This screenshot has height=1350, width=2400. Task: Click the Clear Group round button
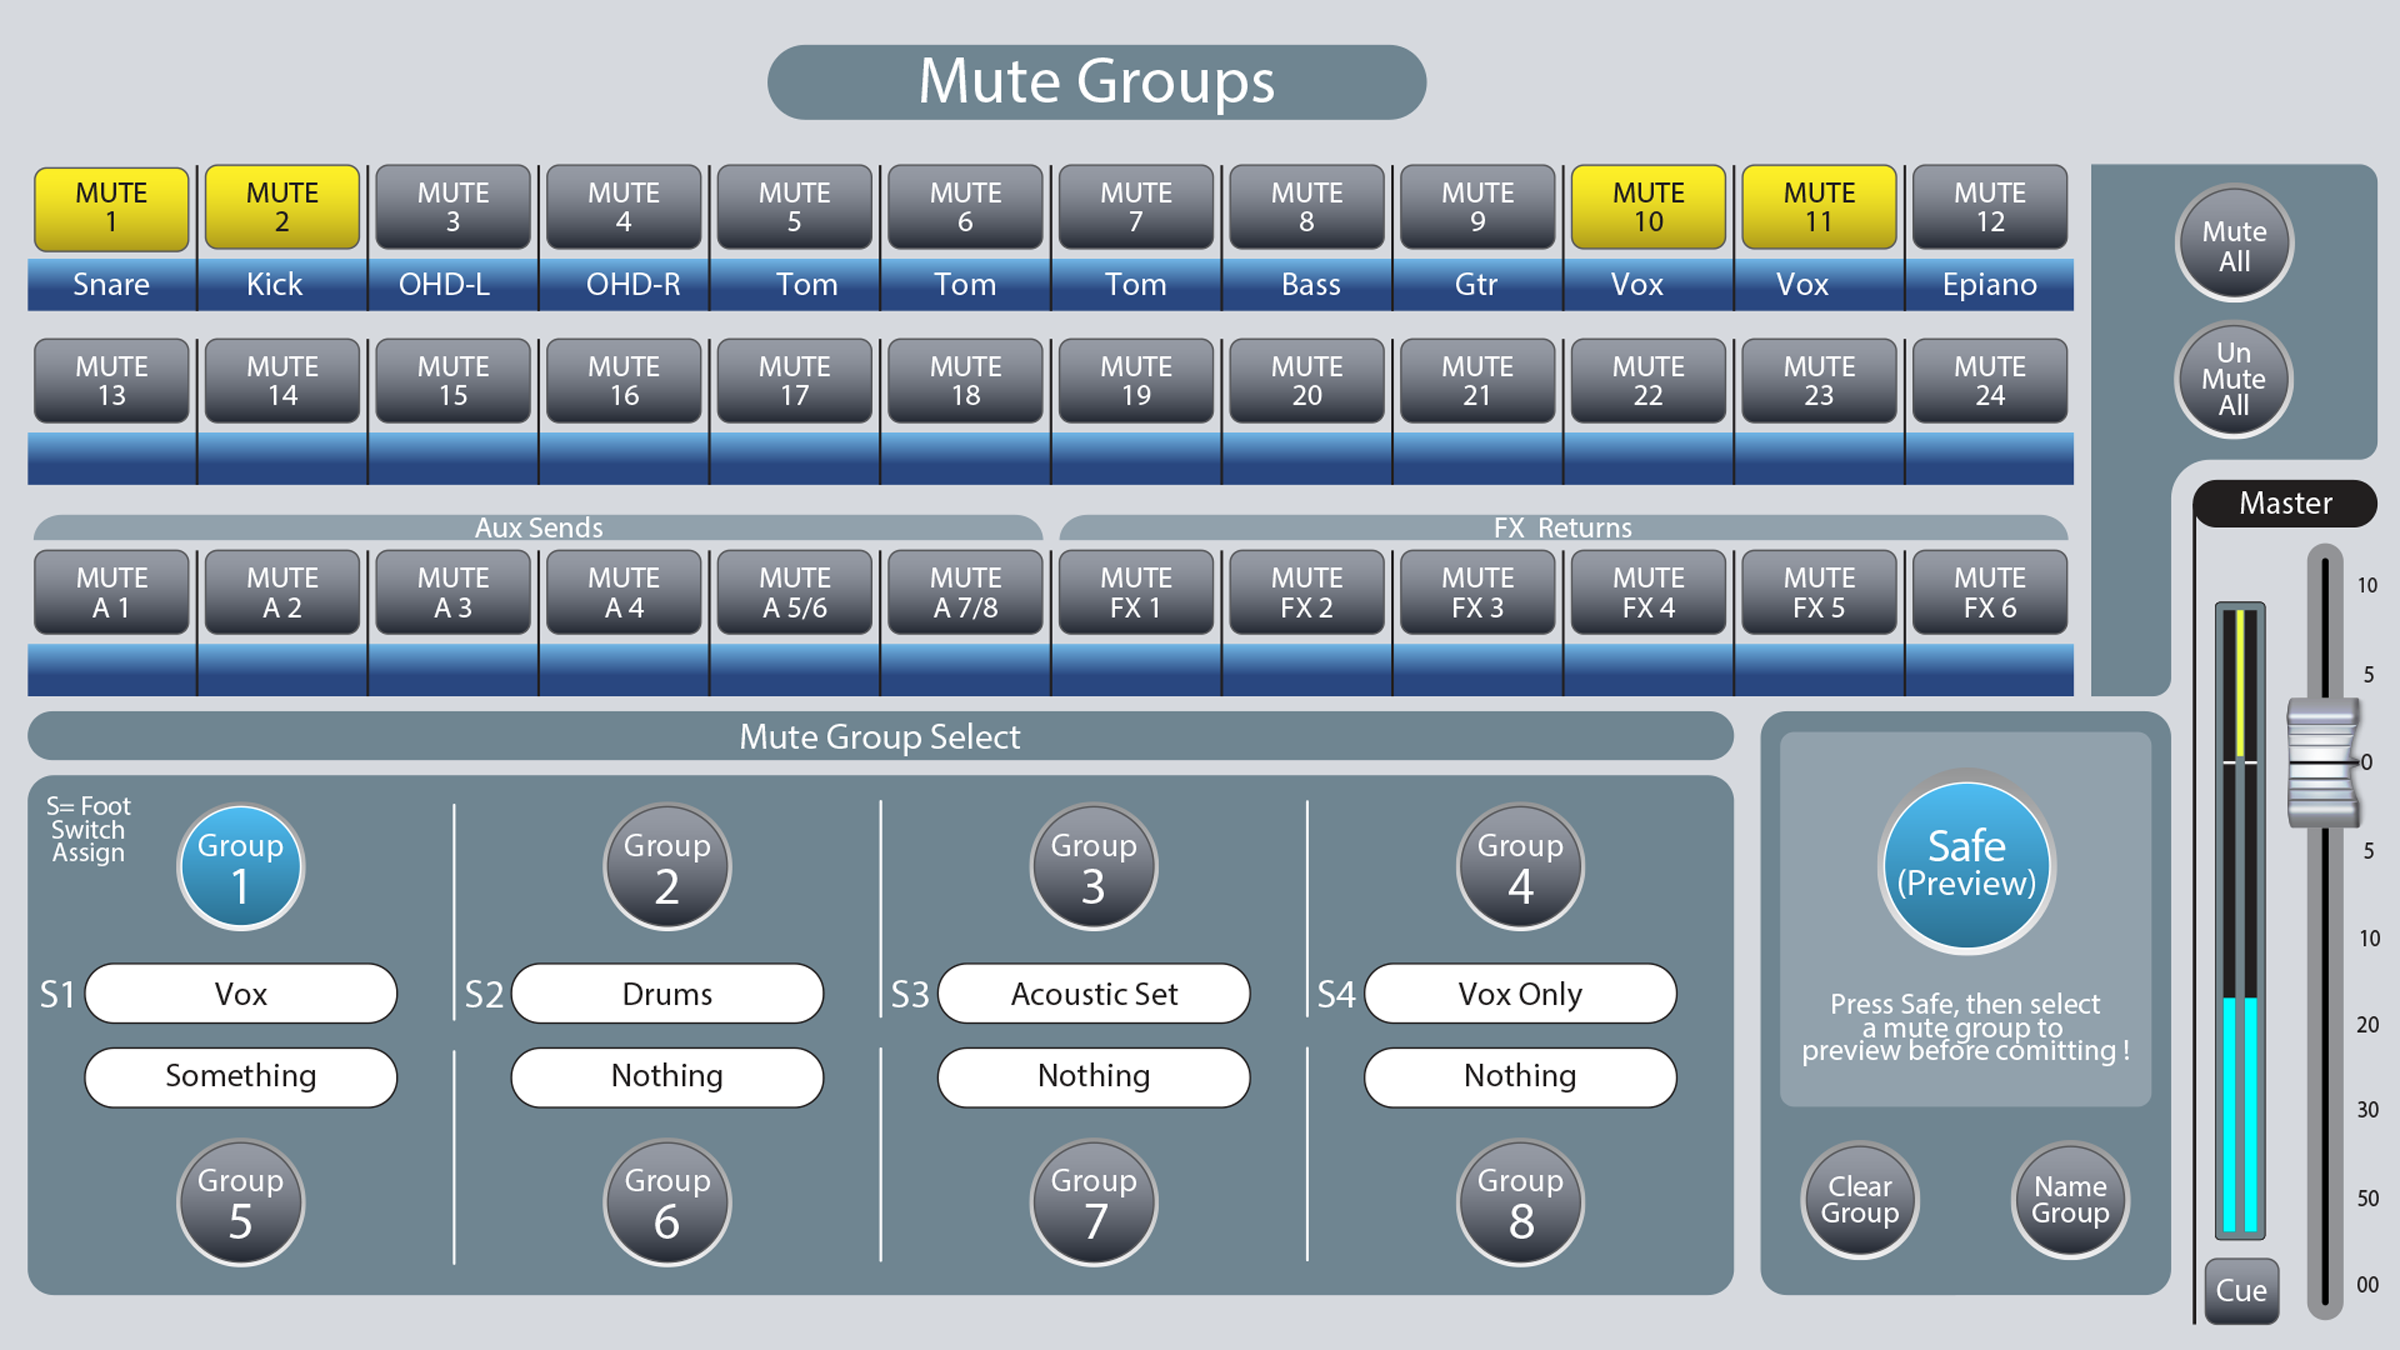coord(1860,1199)
